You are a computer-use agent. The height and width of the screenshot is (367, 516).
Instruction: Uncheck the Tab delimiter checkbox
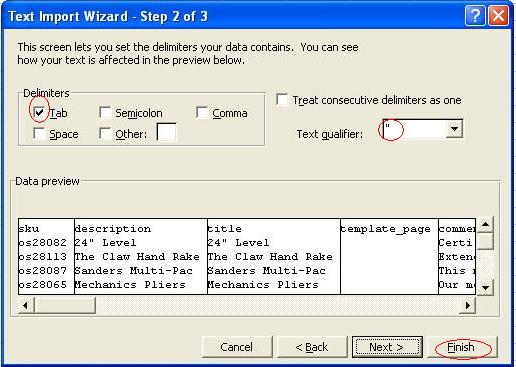(39, 112)
